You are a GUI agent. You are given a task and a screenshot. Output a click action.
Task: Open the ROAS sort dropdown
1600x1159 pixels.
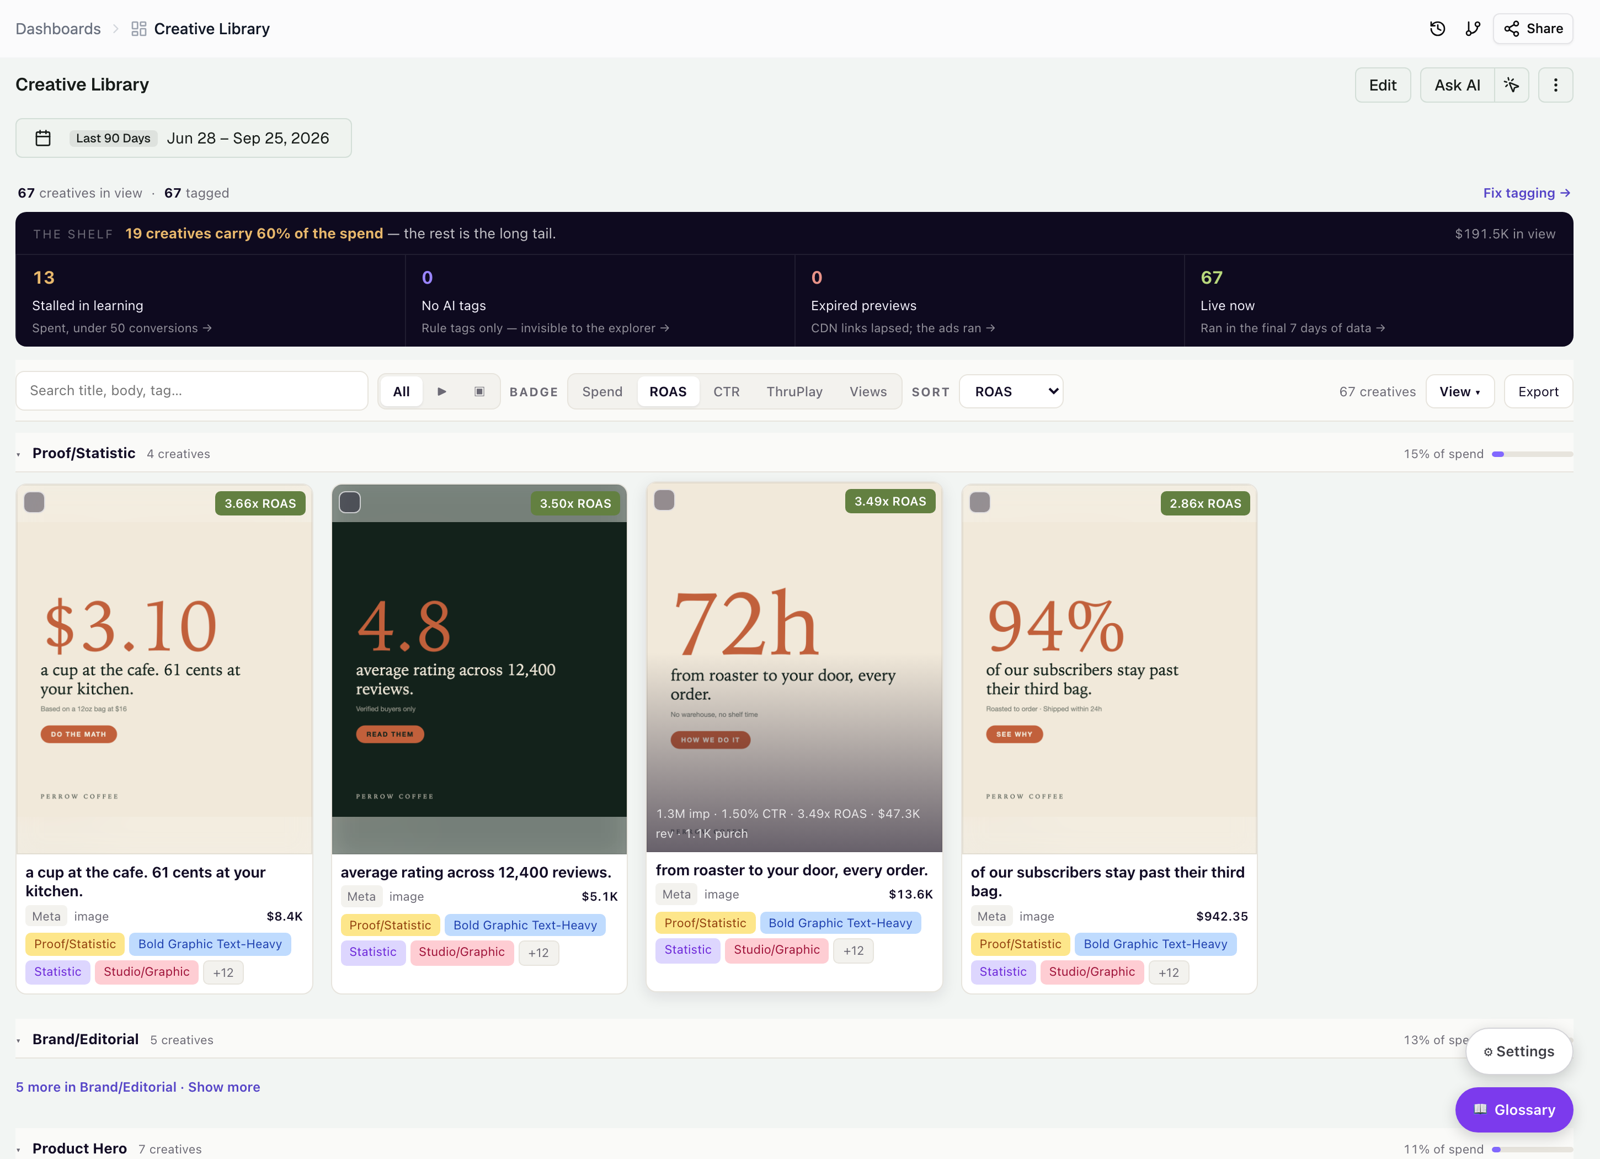click(x=1011, y=391)
